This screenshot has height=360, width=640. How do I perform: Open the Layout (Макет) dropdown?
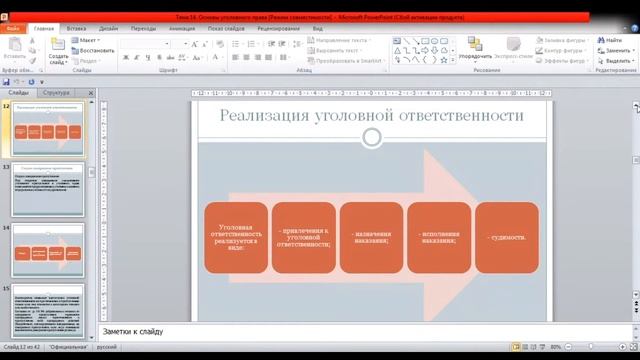tap(86, 40)
